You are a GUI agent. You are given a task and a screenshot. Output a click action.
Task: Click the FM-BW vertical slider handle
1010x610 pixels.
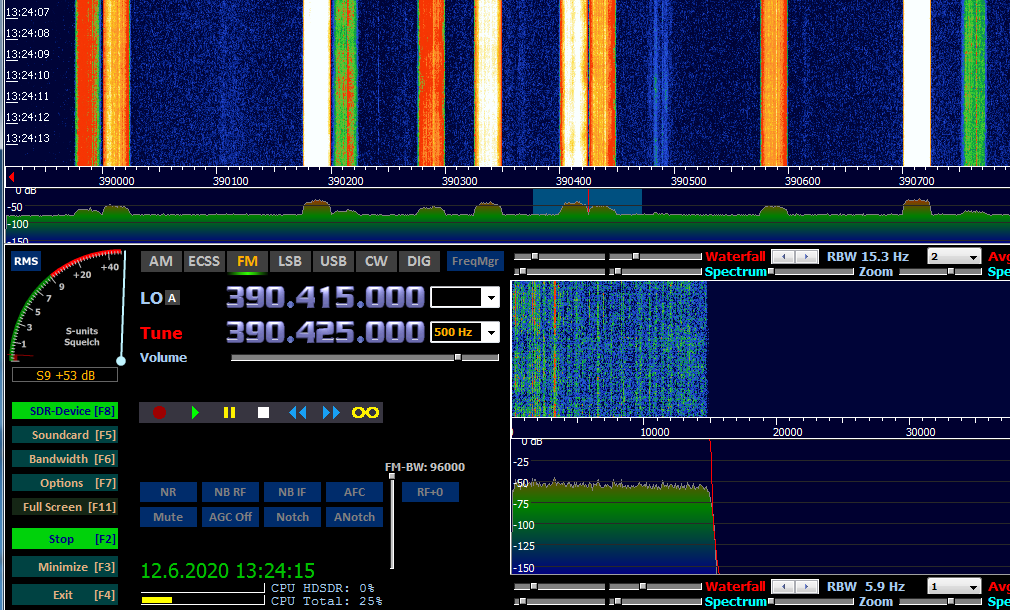pos(392,477)
